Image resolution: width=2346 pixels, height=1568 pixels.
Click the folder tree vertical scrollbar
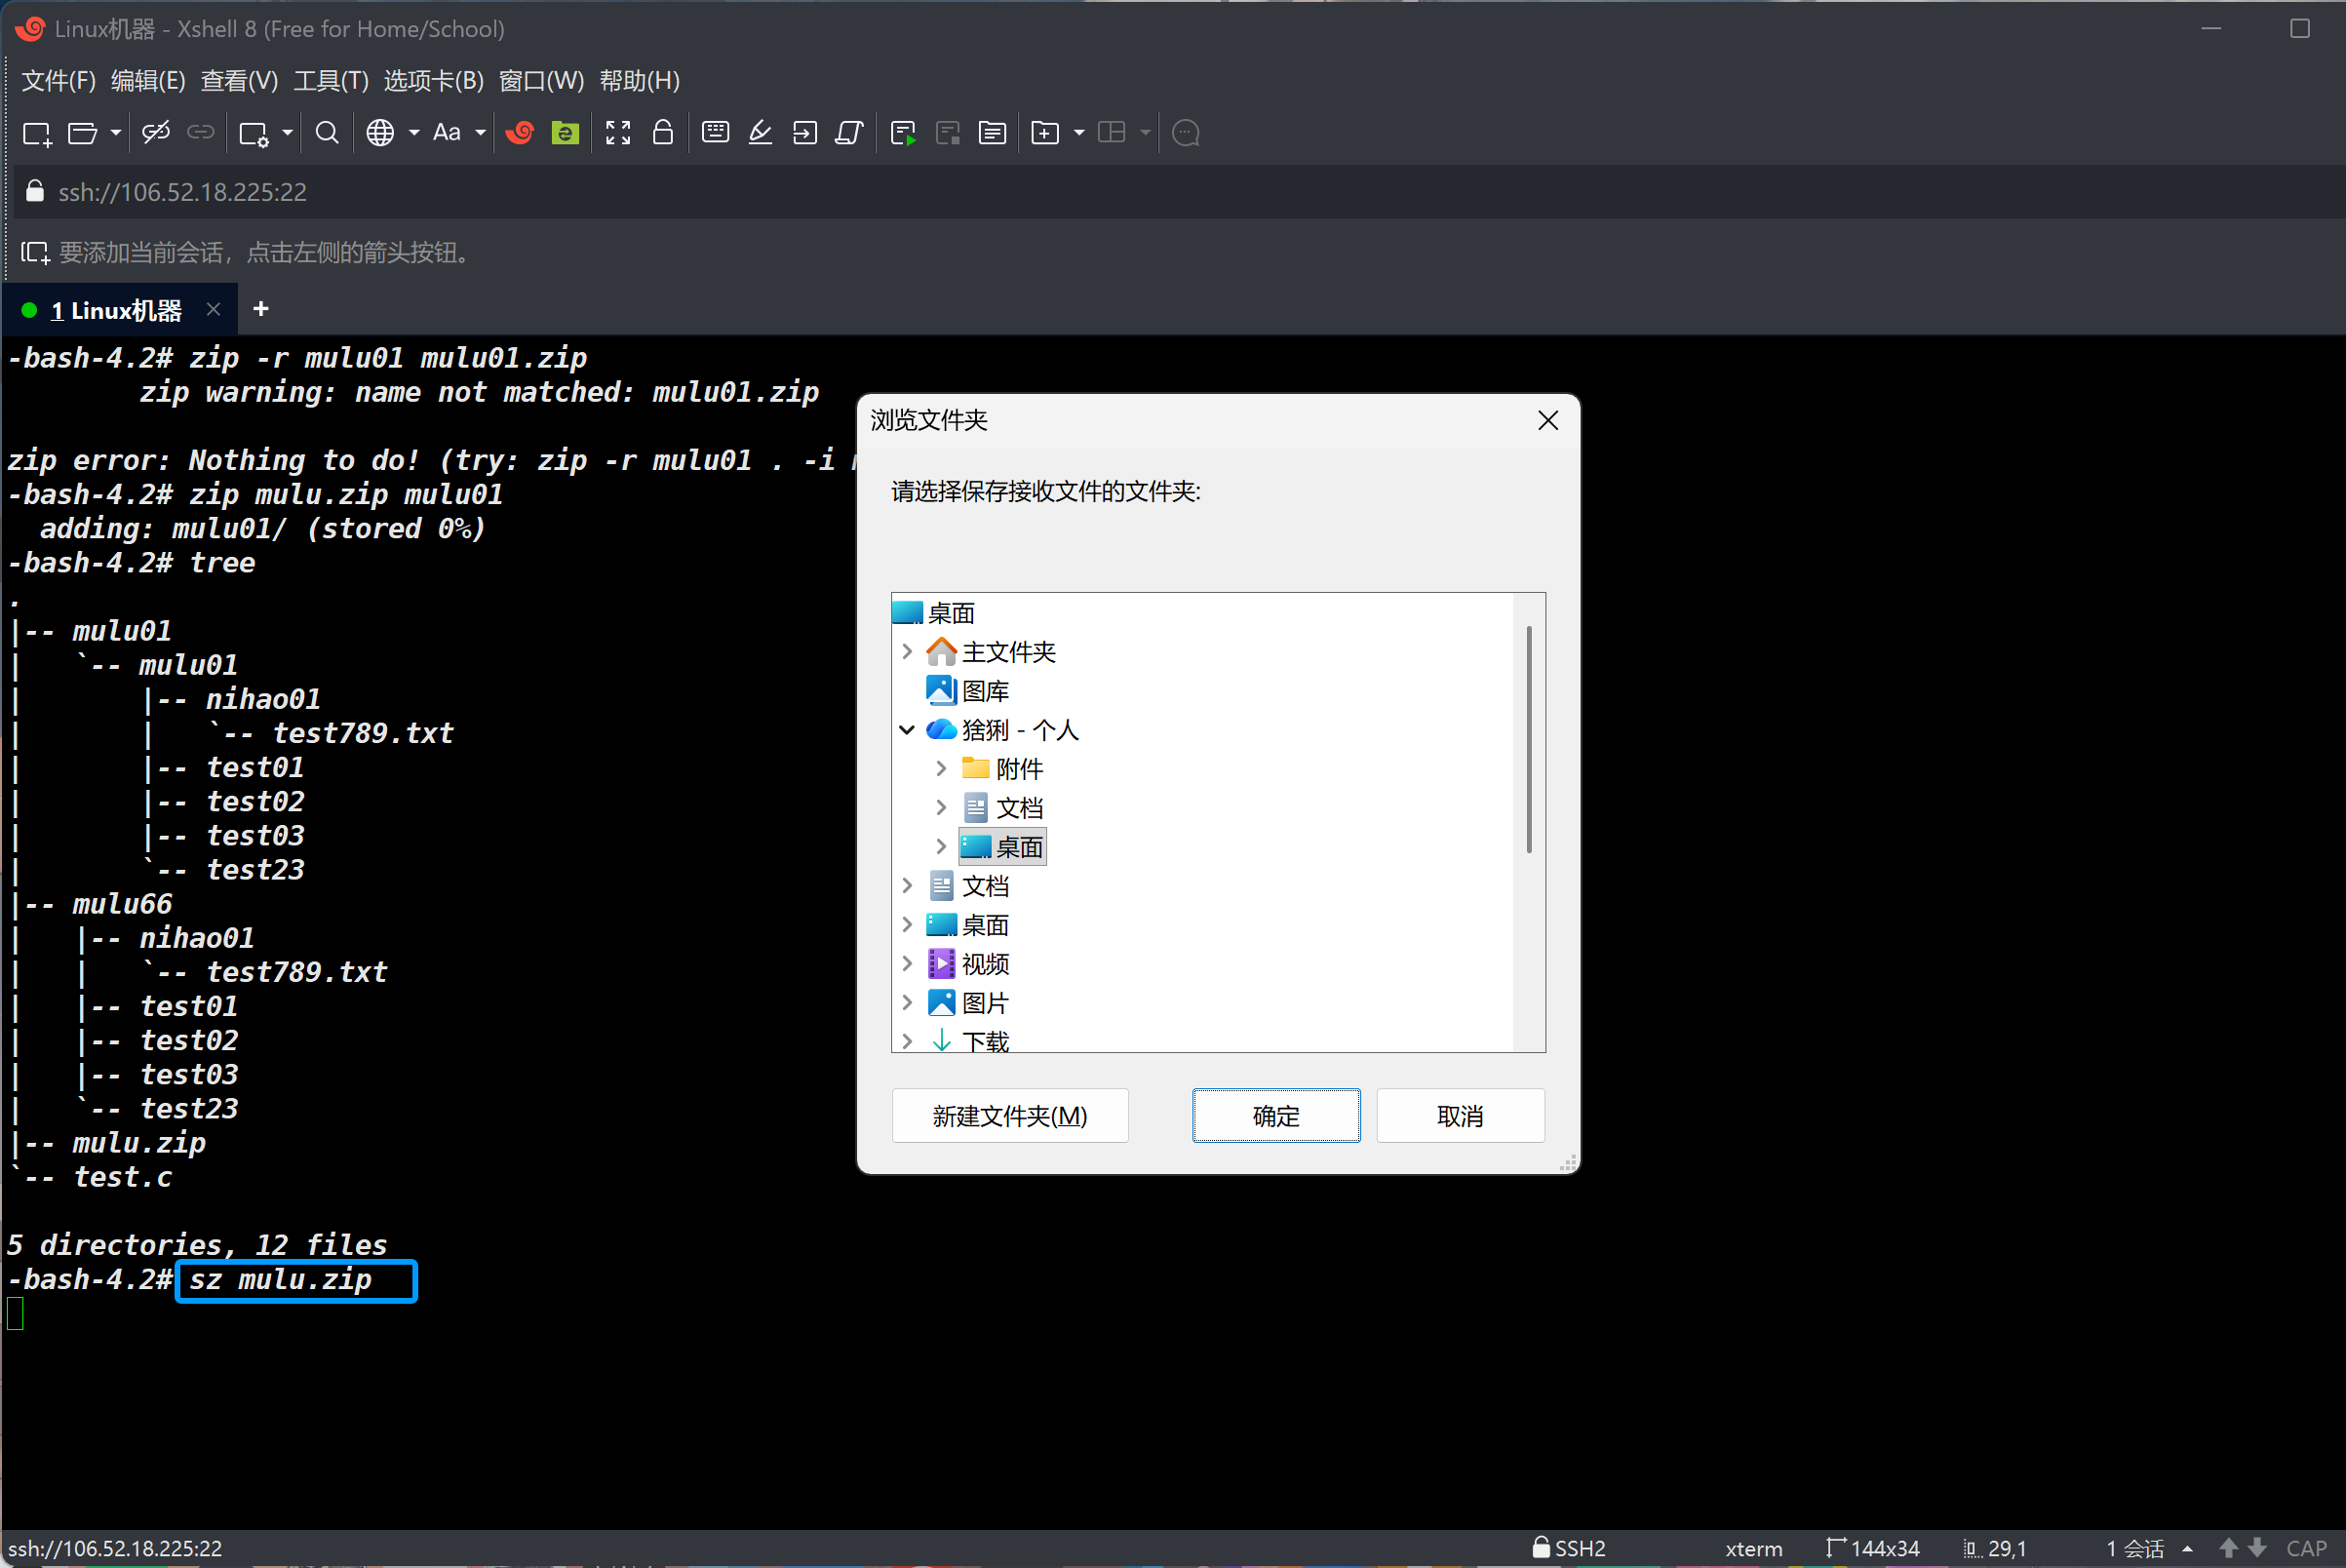coord(1528,740)
